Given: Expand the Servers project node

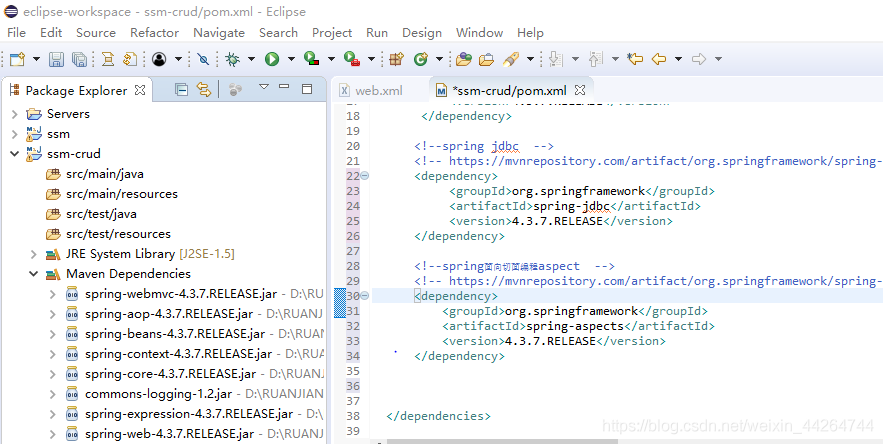Looking at the screenshot, I should [15, 114].
